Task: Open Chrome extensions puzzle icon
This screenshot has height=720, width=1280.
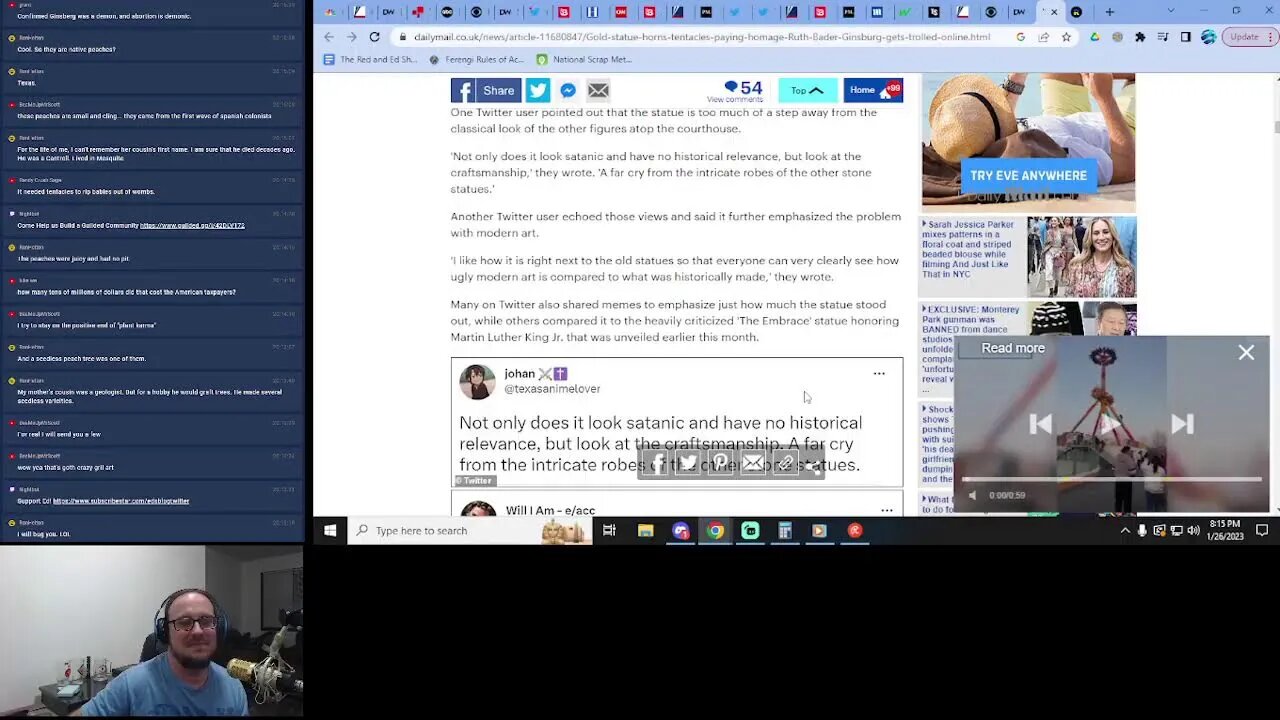Action: pos(1140,37)
